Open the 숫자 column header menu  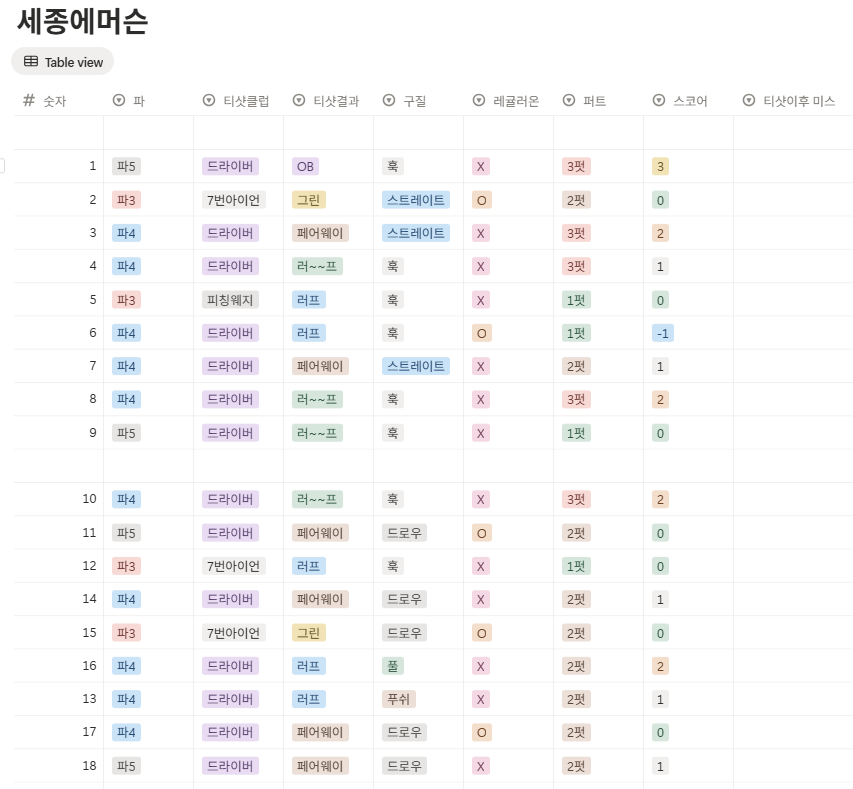pyautogui.click(x=55, y=100)
